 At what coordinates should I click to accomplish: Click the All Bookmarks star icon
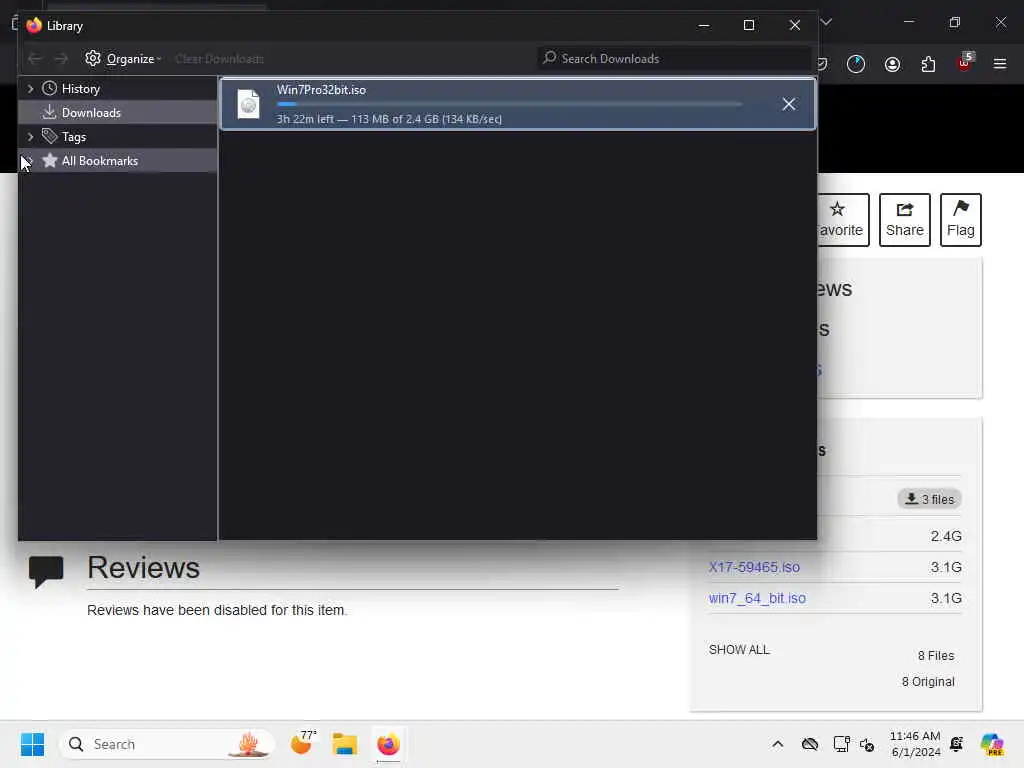tap(50, 161)
